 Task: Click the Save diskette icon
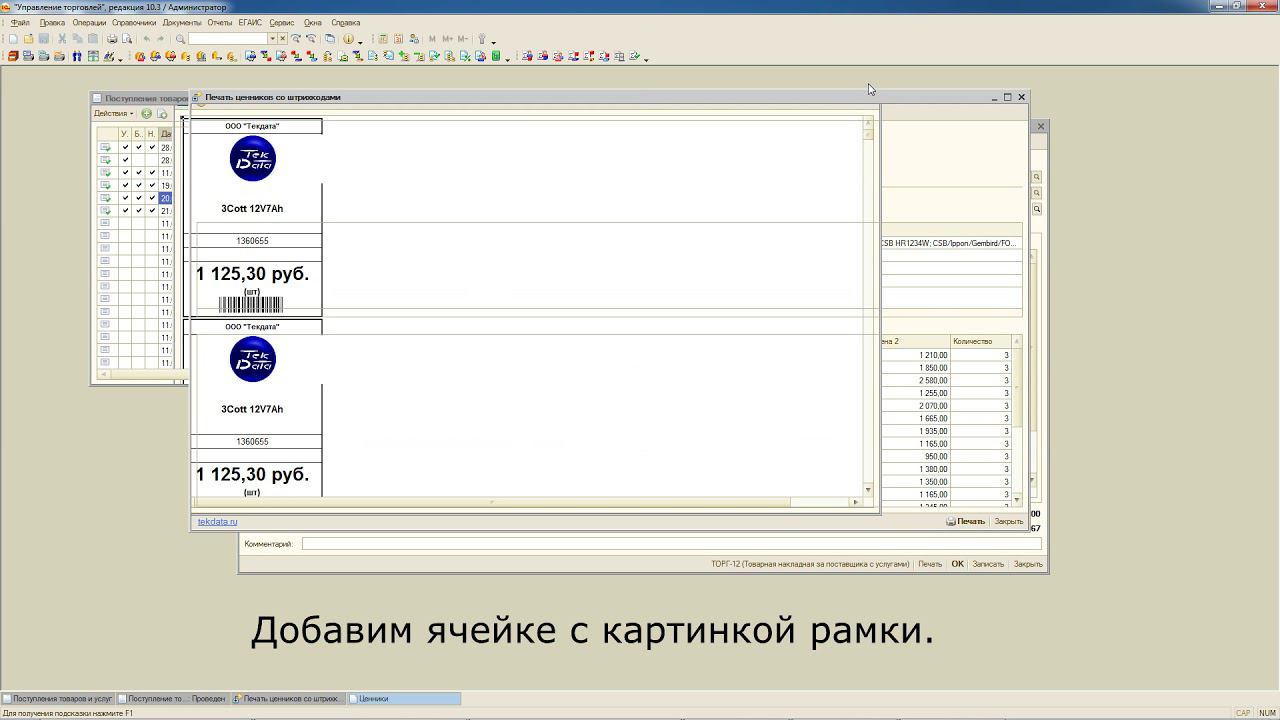(44, 39)
